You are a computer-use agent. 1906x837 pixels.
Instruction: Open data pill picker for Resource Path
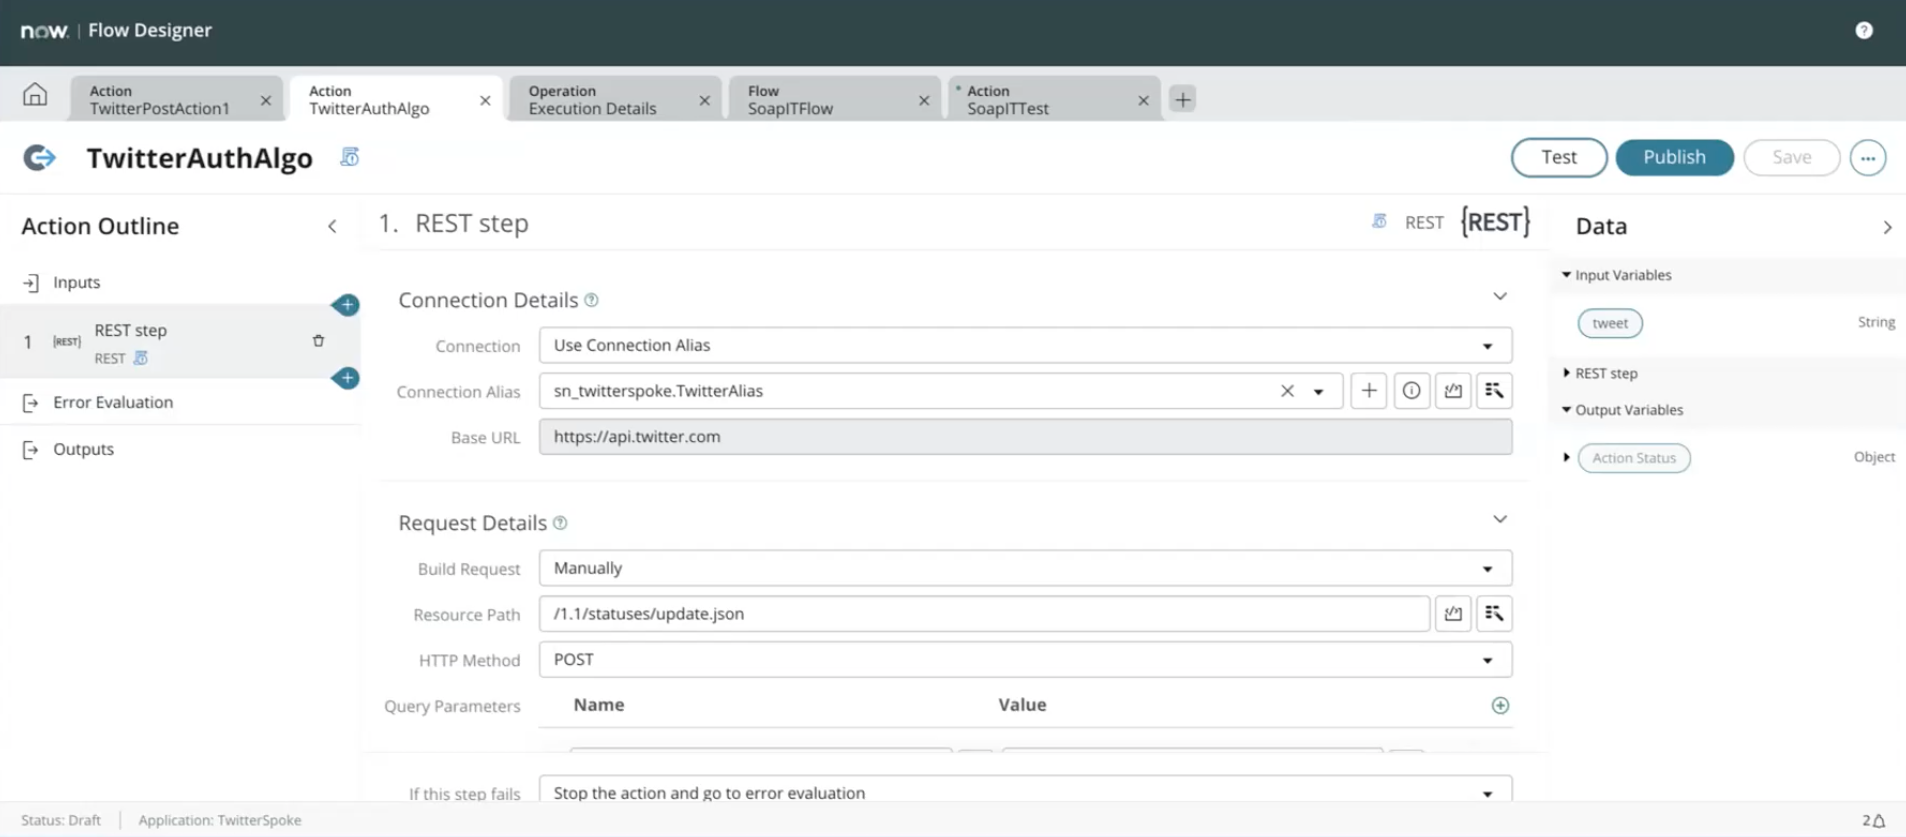1494,614
